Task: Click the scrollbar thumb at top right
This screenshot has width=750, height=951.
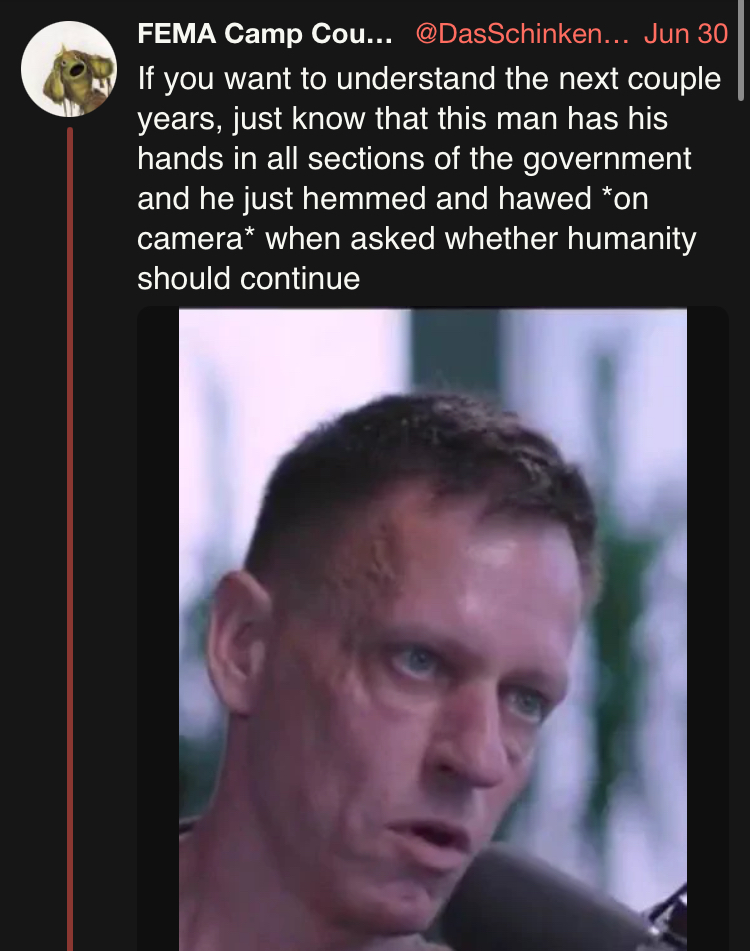Action: (740, 50)
